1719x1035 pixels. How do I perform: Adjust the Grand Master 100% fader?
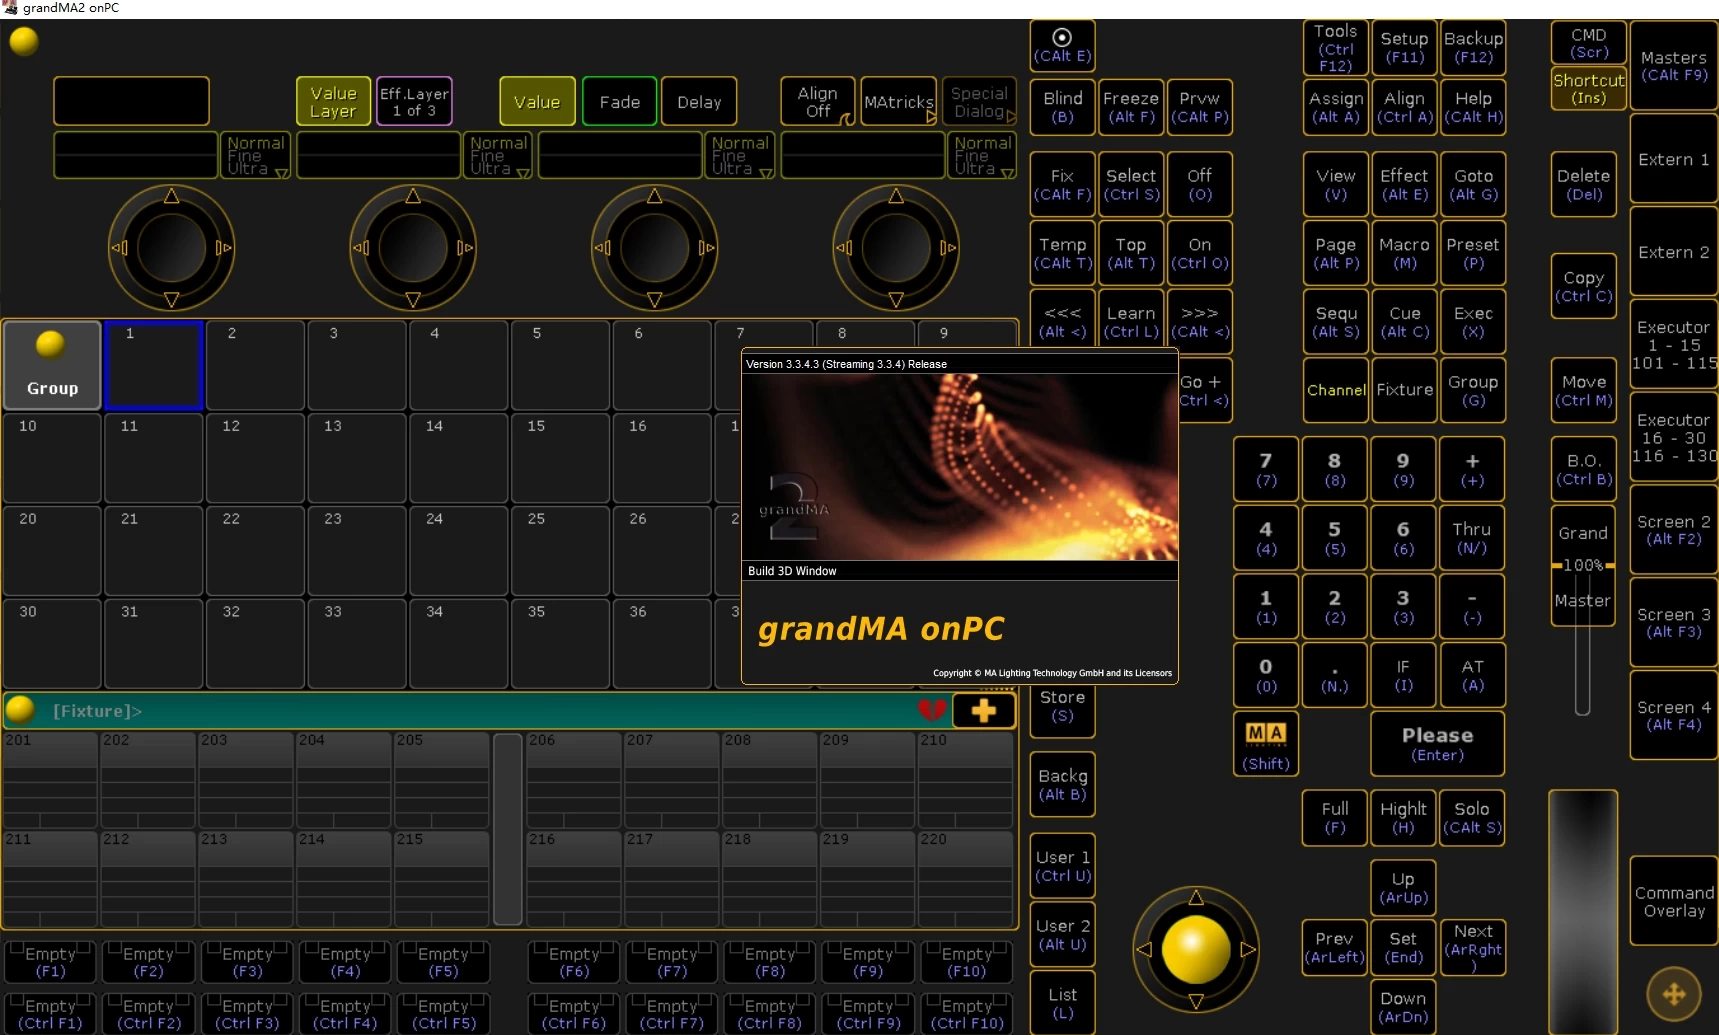pyautogui.click(x=1583, y=566)
